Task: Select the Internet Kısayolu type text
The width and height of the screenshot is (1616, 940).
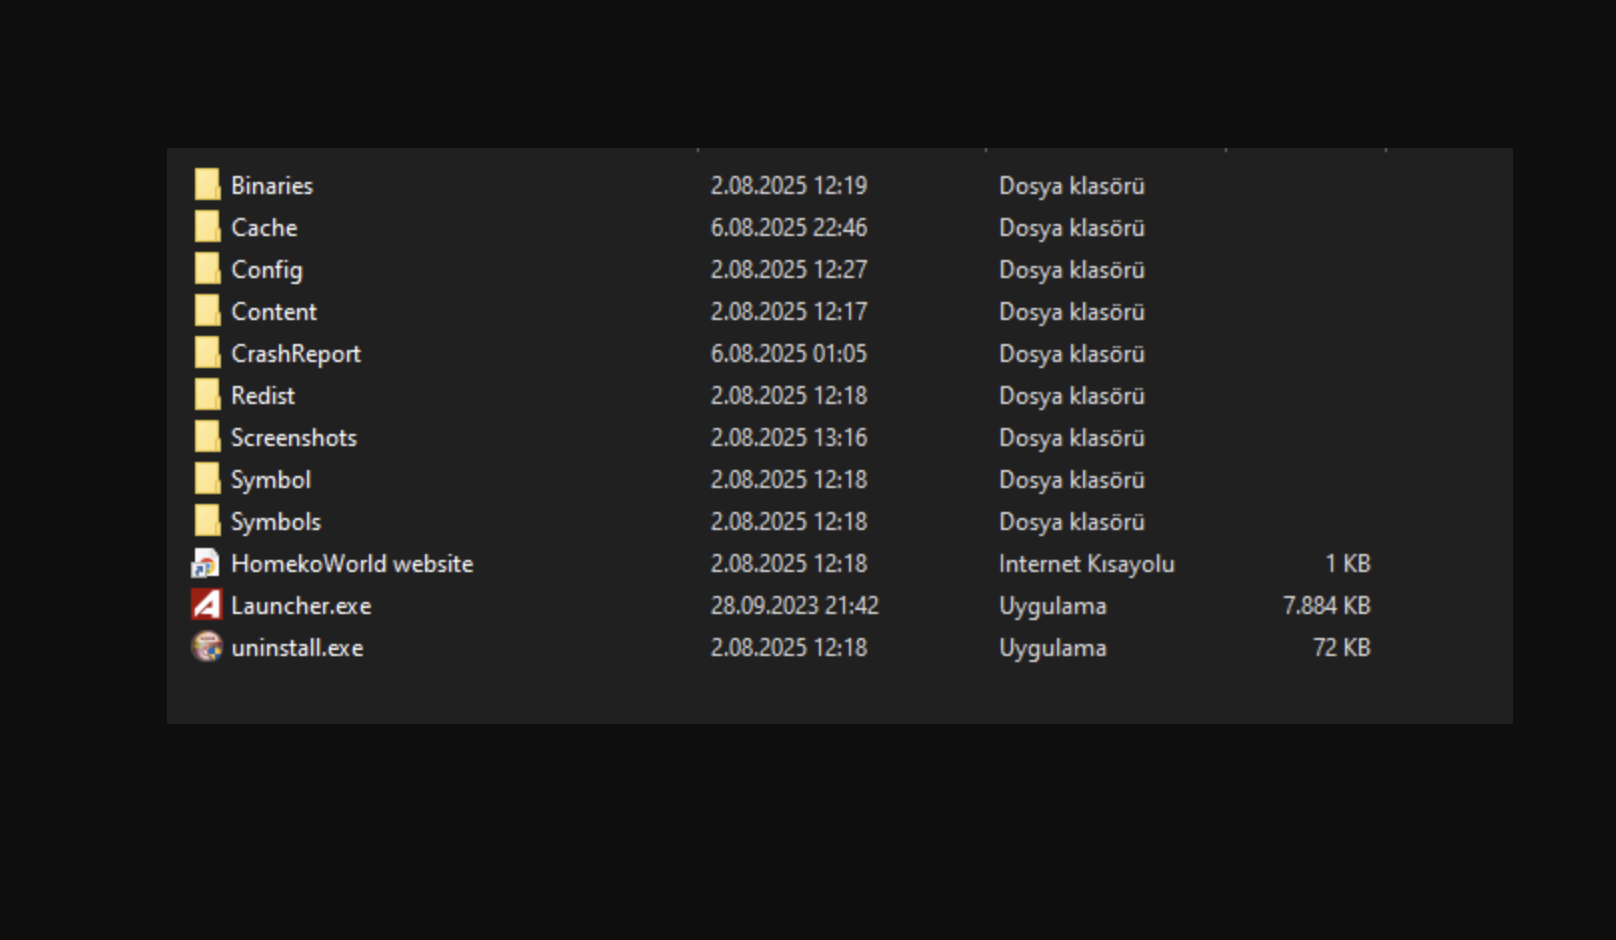Action: click(x=1087, y=565)
